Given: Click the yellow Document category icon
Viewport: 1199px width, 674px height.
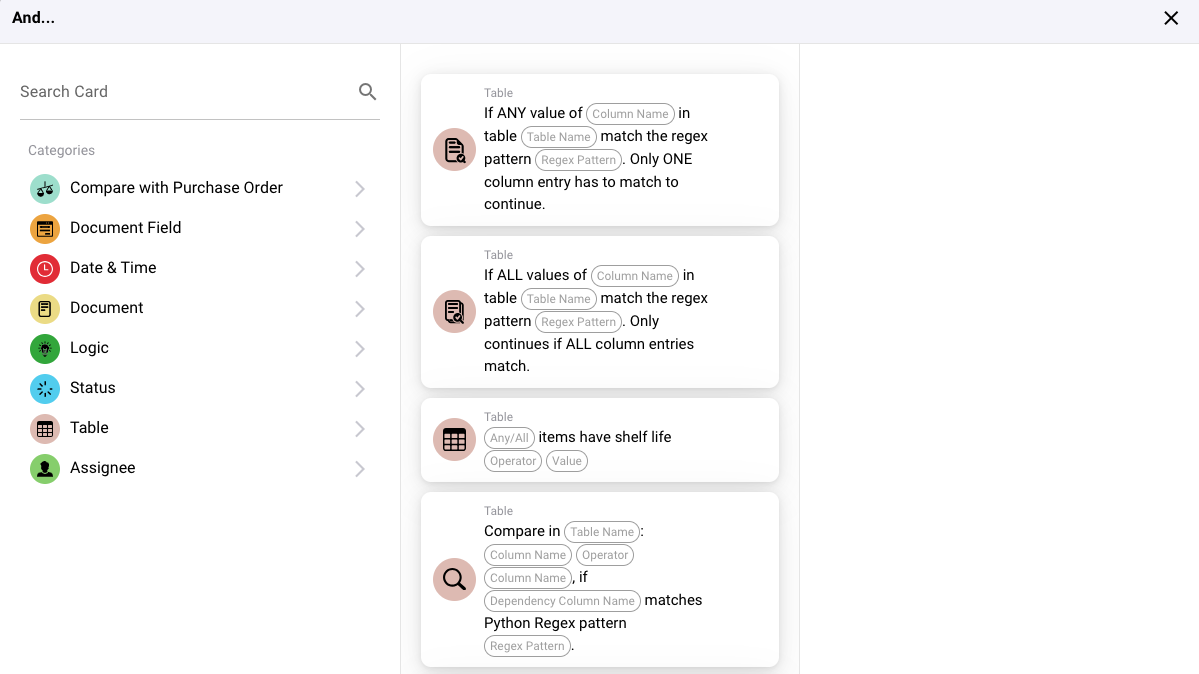Looking at the screenshot, I should click(45, 309).
